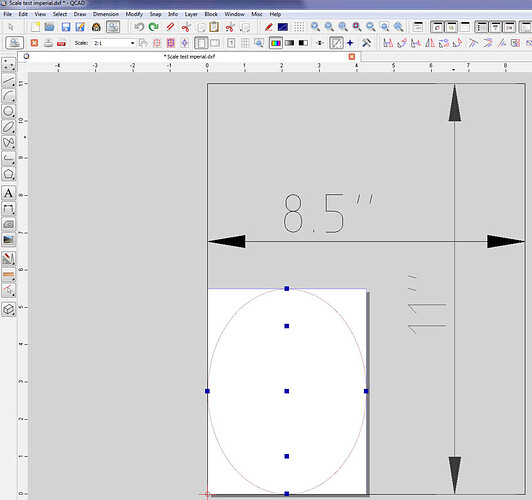The image size is (532, 500).
Task: Close the Scale test imperial.dxf tab
Action: 352,57
